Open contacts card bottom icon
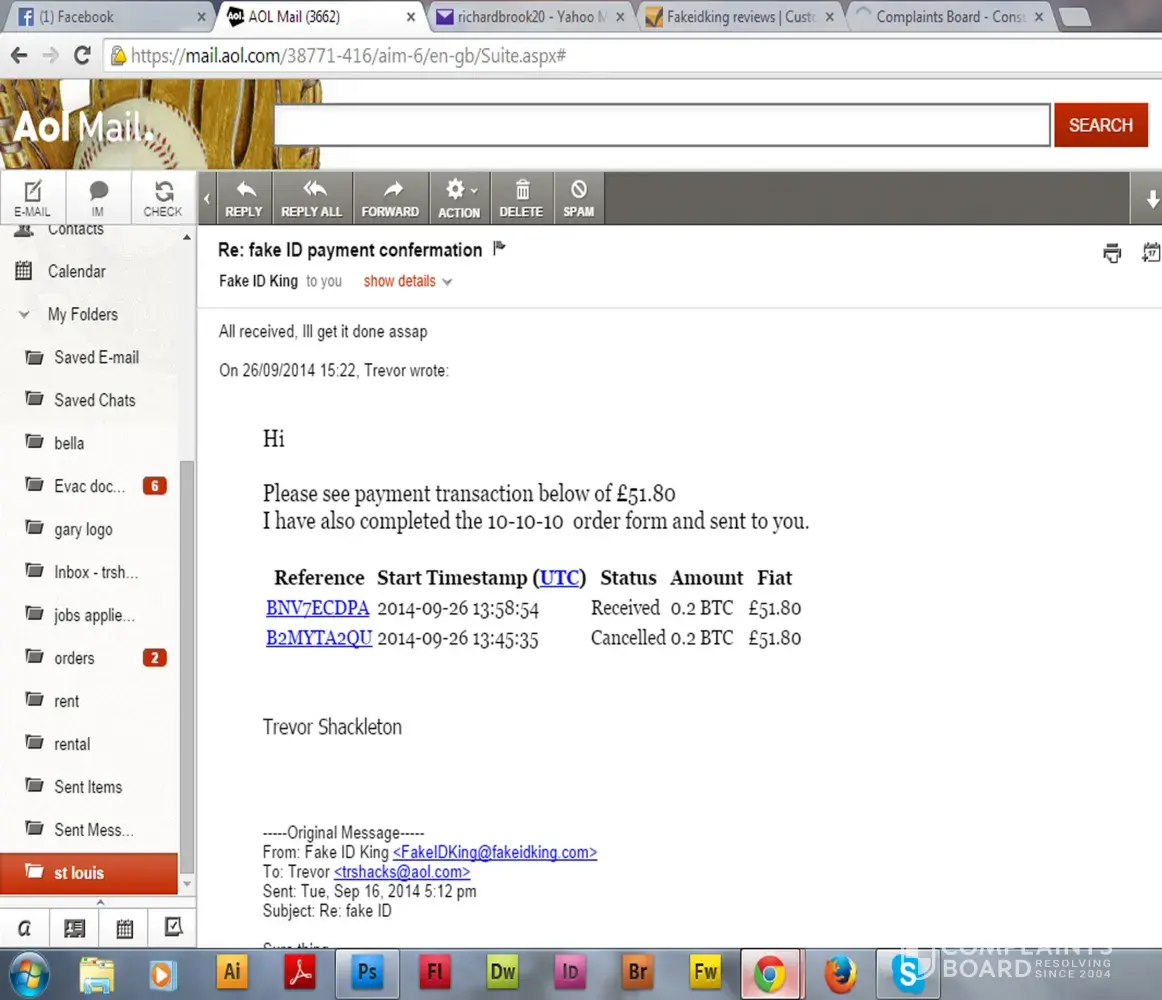1162x1000 pixels. (x=74, y=928)
